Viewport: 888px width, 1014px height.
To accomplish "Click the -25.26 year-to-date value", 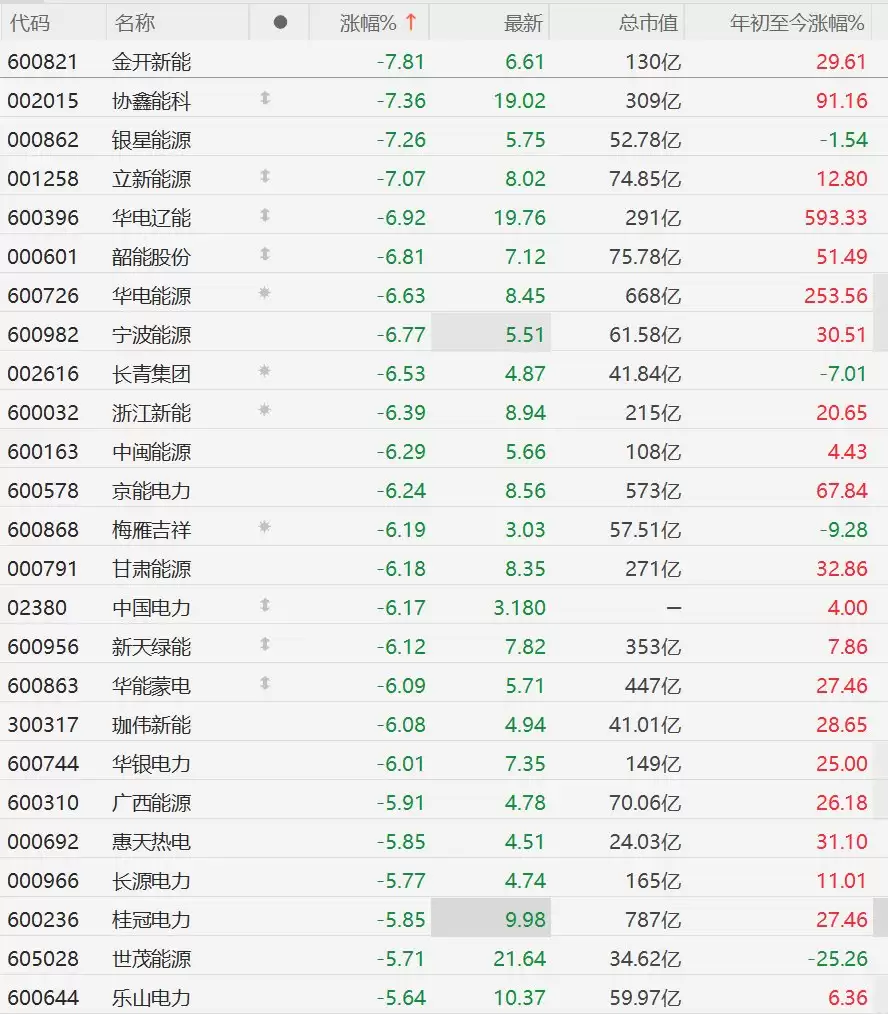I will click(x=838, y=958).
